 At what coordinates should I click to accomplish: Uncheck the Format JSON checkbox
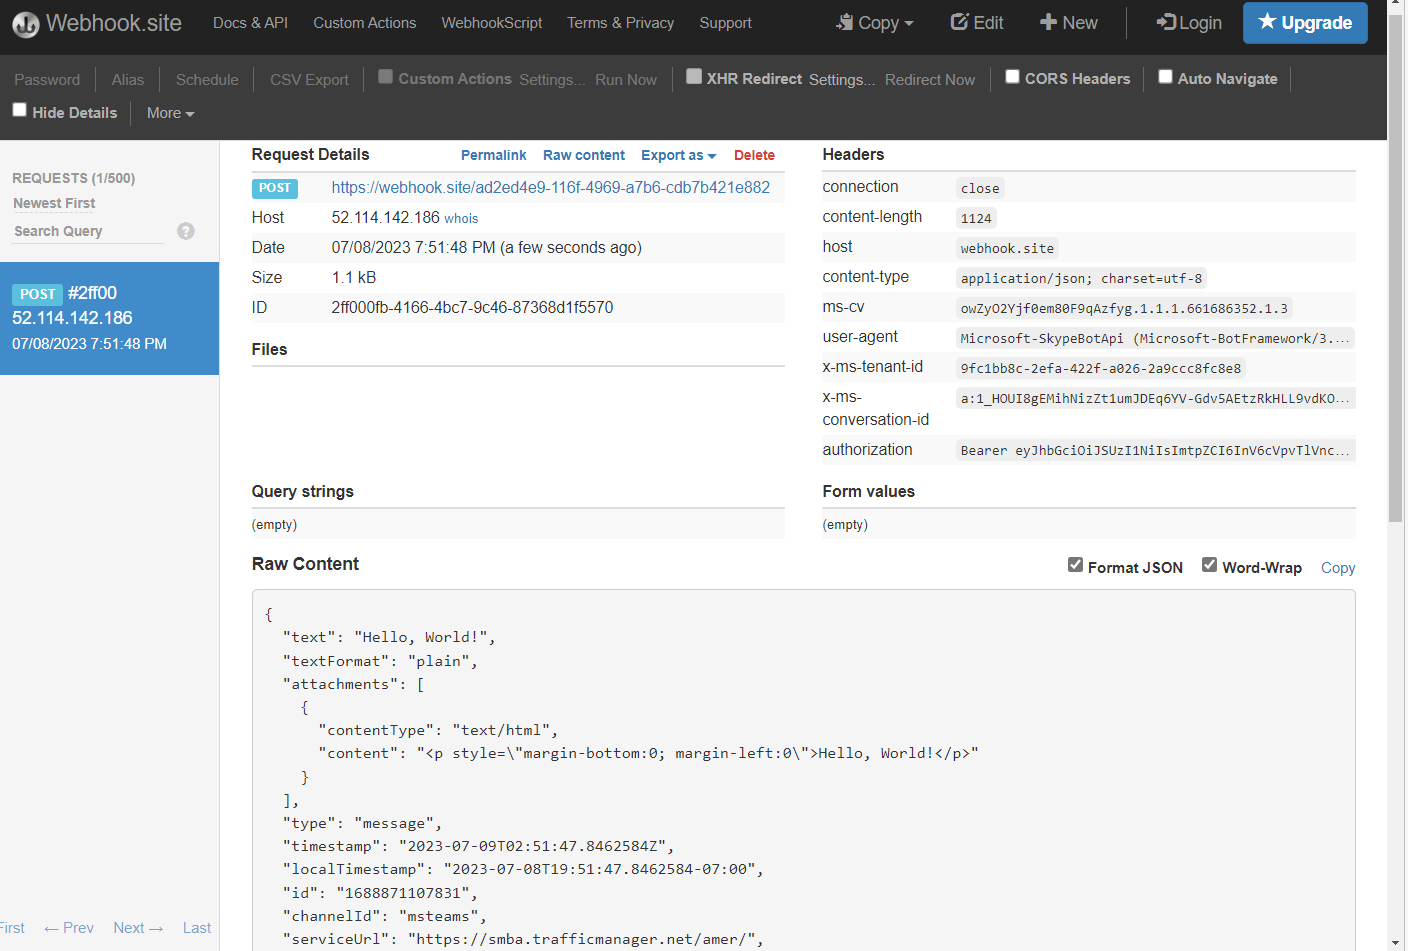[x=1075, y=565]
